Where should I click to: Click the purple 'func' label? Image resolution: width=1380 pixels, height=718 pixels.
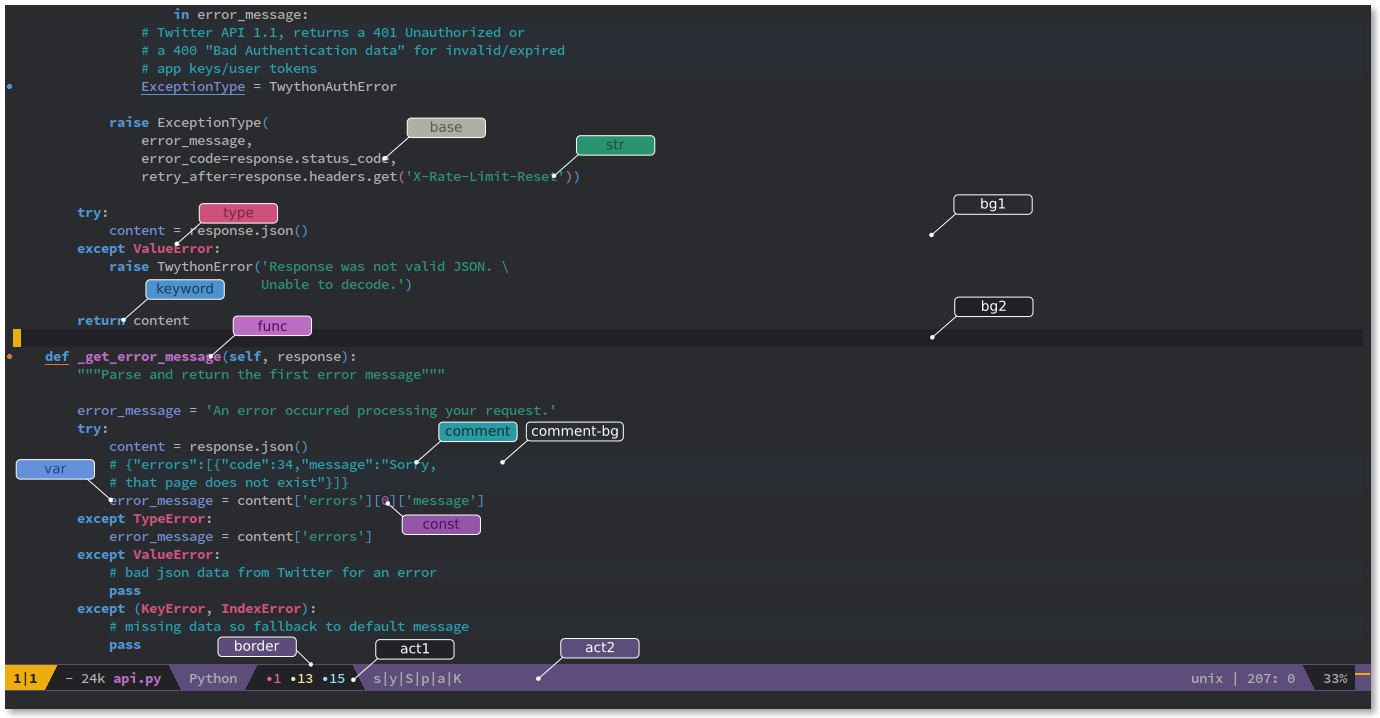click(272, 326)
